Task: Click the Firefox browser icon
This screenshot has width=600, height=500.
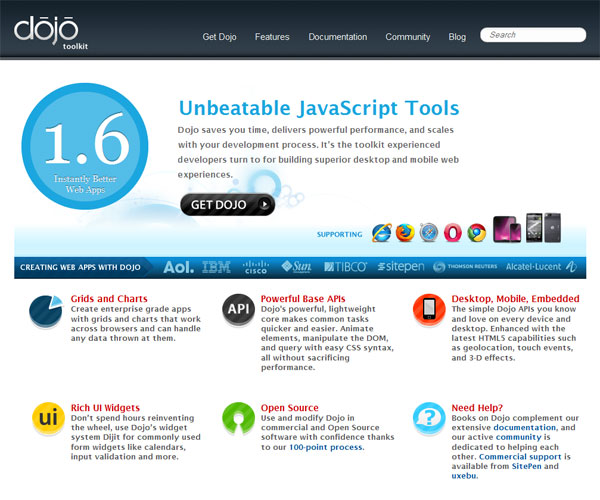Action: tap(405, 233)
